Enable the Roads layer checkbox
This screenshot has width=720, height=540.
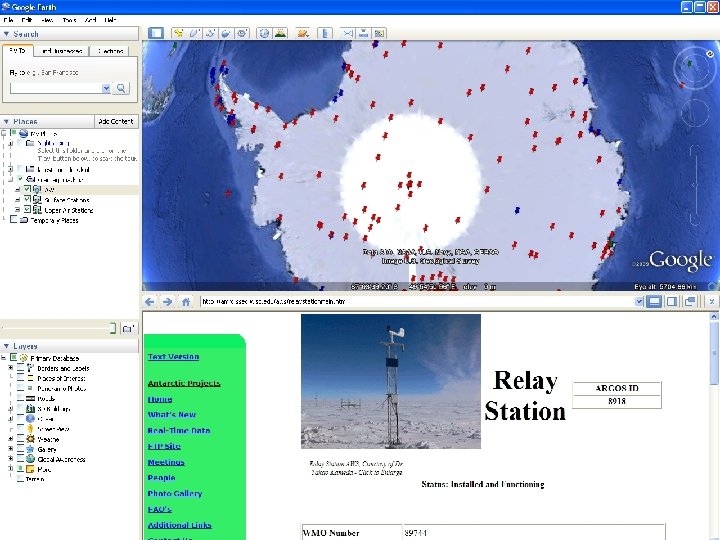coord(20,399)
